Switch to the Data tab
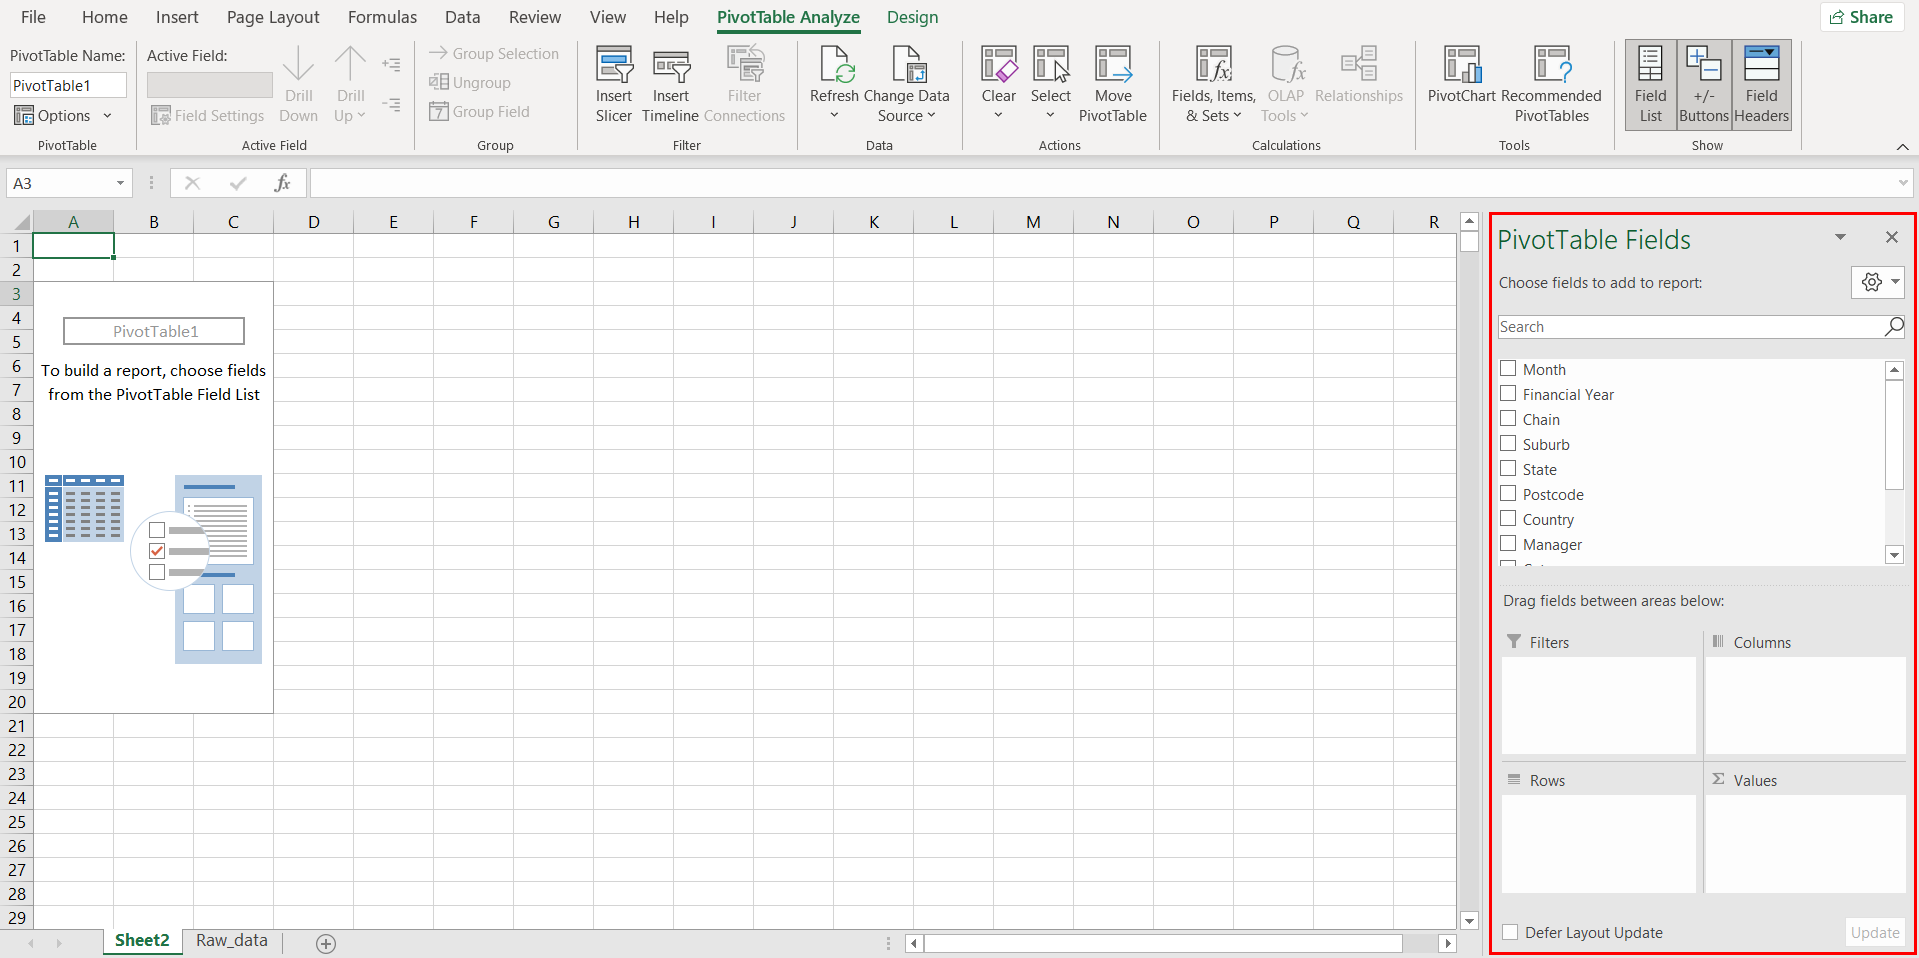Viewport: 1919px width, 958px height. click(x=462, y=17)
